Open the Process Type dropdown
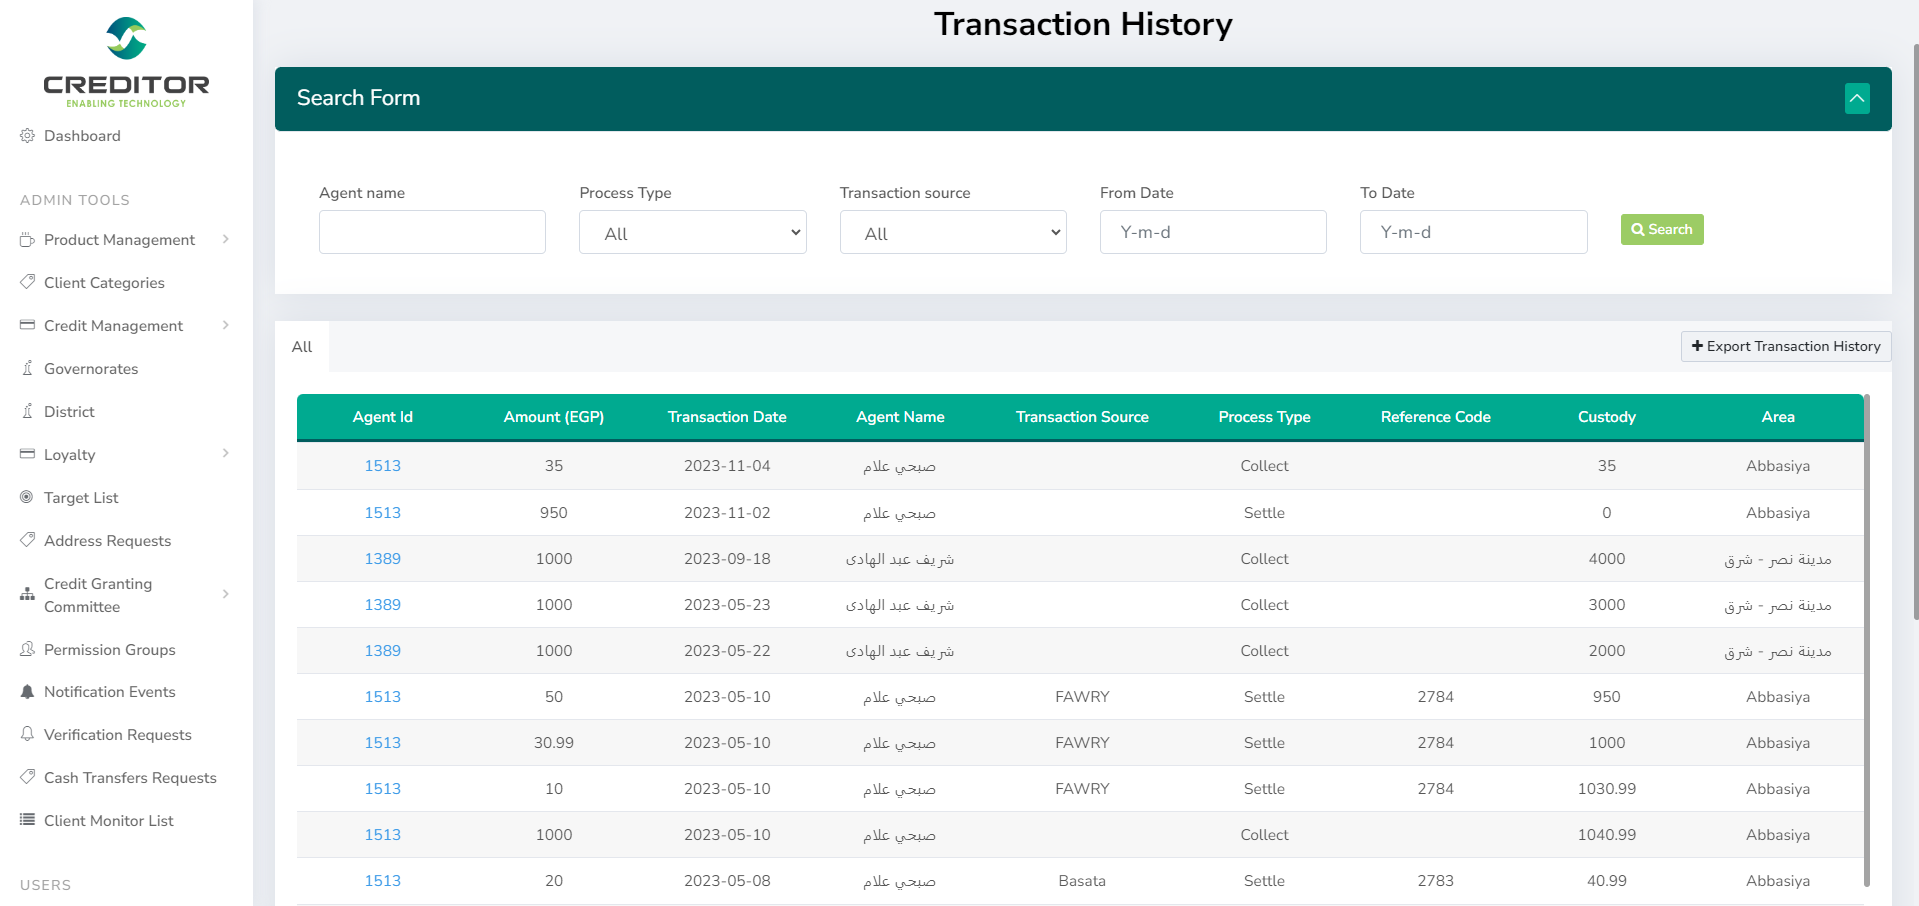The height and width of the screenshot is (906, 1919). pyautogui.click(x=692, y=233)
